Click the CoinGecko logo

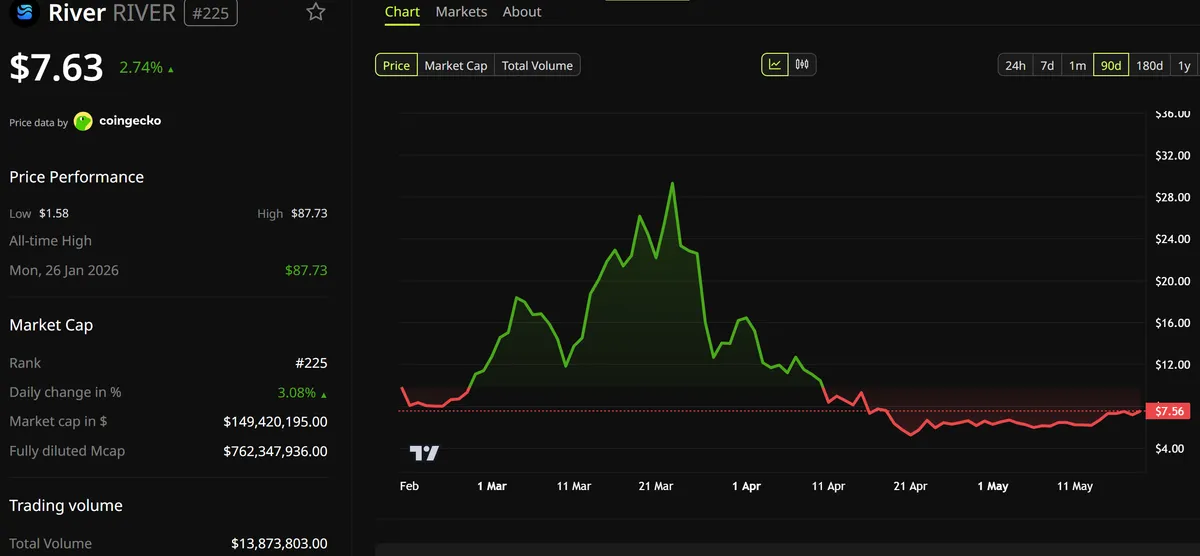pos(118,121)
